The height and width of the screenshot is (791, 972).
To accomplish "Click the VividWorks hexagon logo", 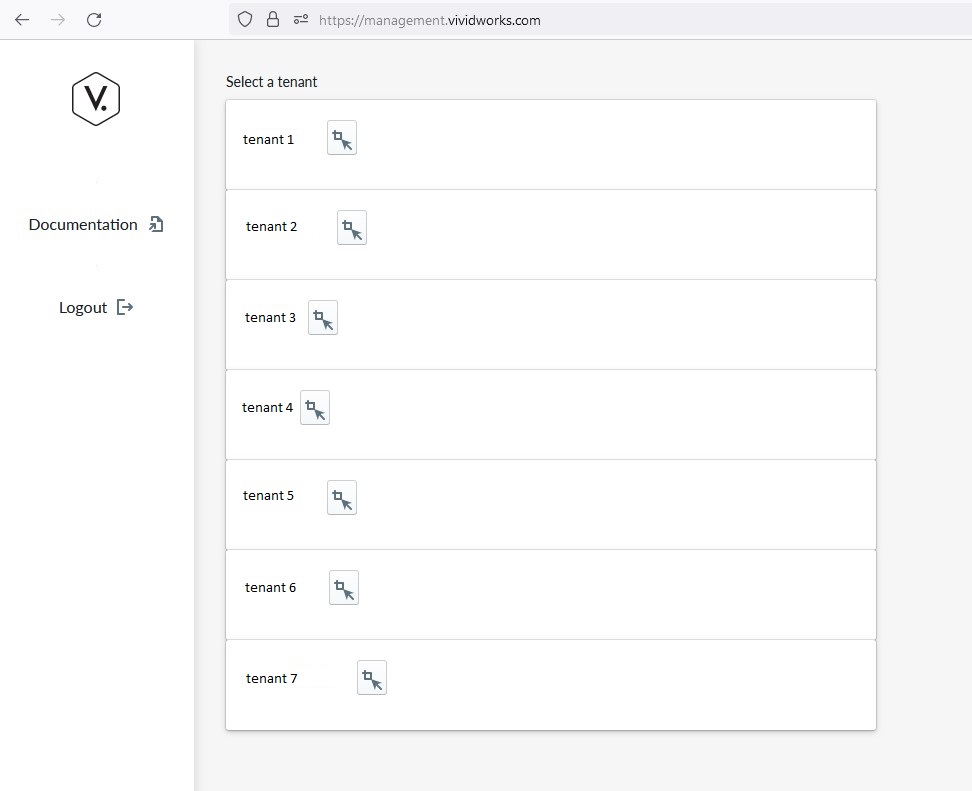I will point(95,99).
